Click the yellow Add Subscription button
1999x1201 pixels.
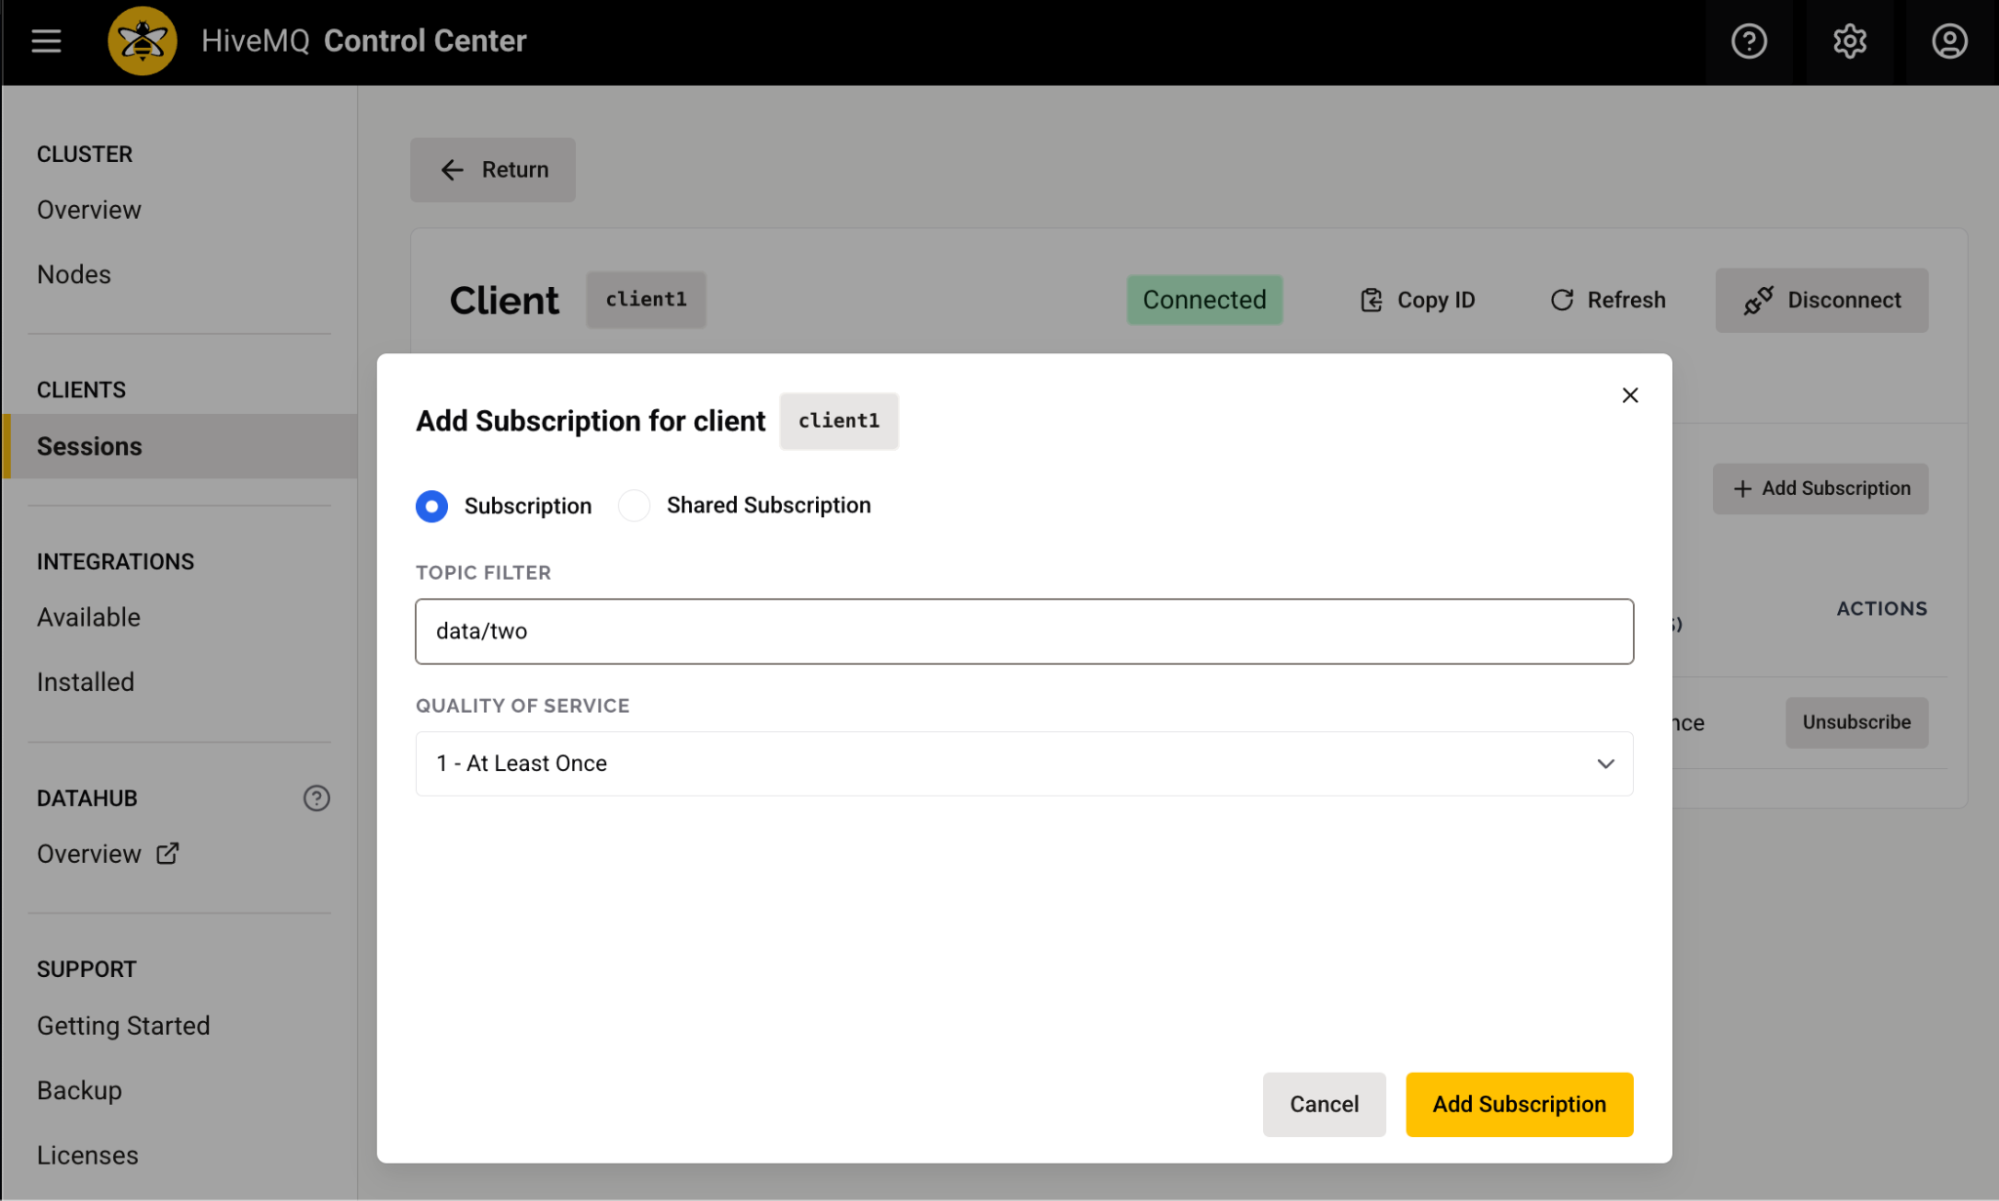tap(1519, 1104)
